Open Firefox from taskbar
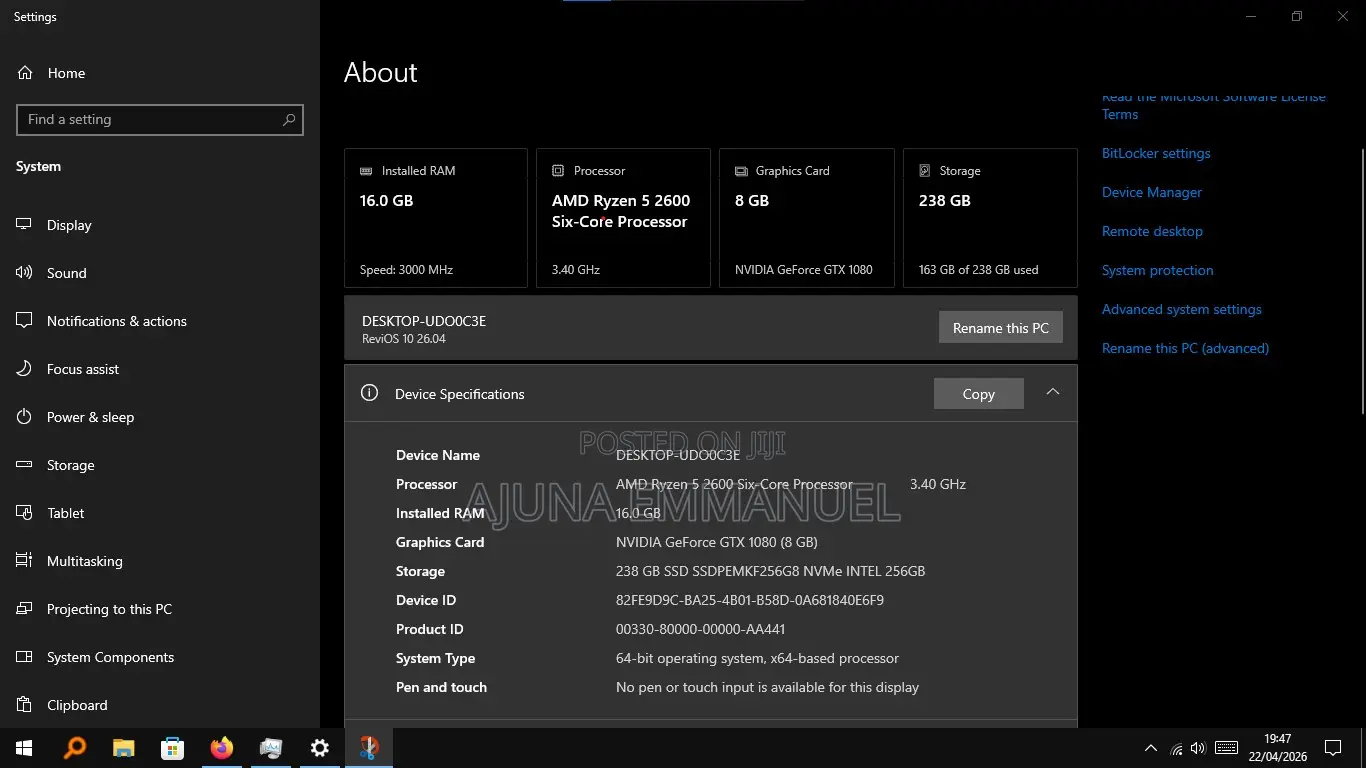 pyautogui.click(x=221, y=748)
